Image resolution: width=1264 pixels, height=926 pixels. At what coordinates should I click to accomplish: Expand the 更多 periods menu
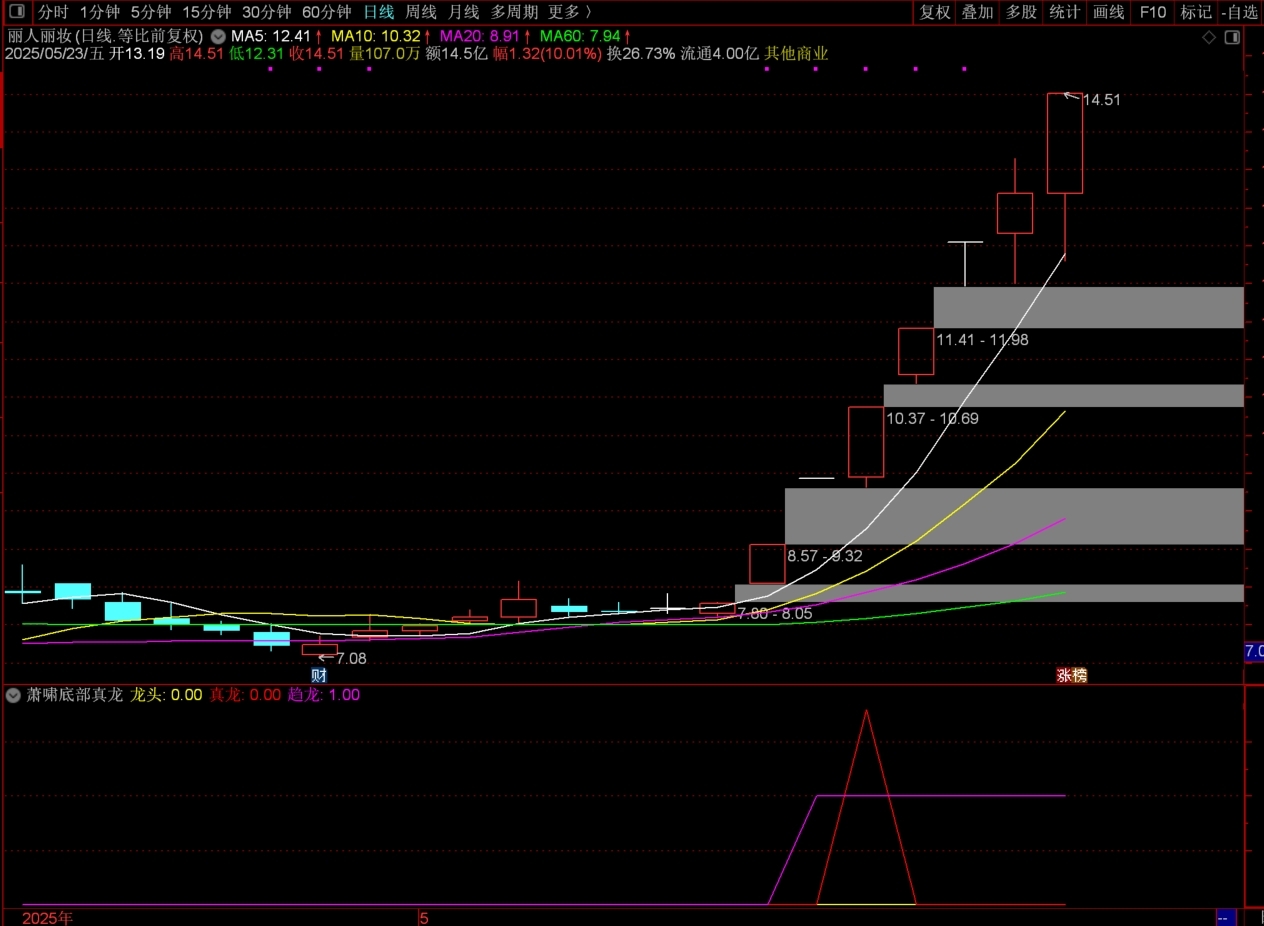coord(570,12)
